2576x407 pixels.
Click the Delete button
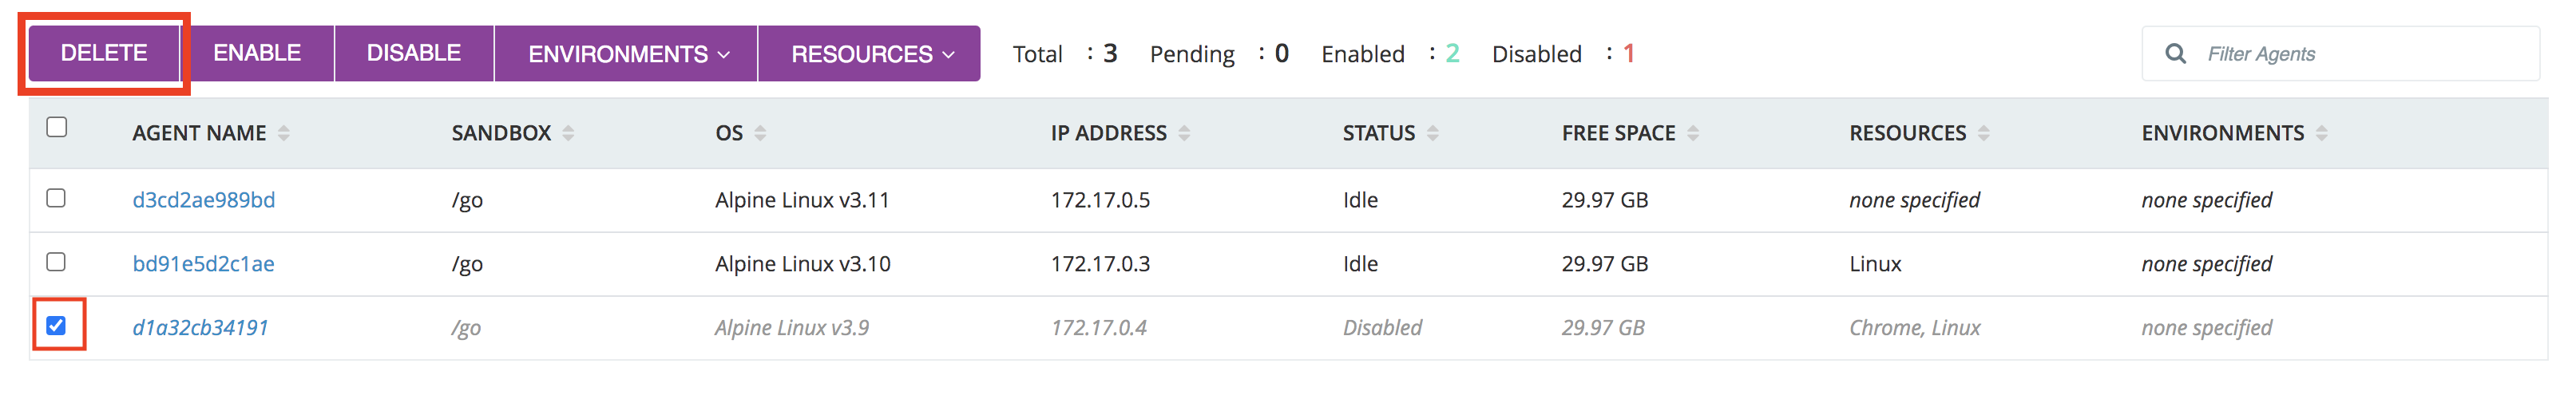coord(104,54)
